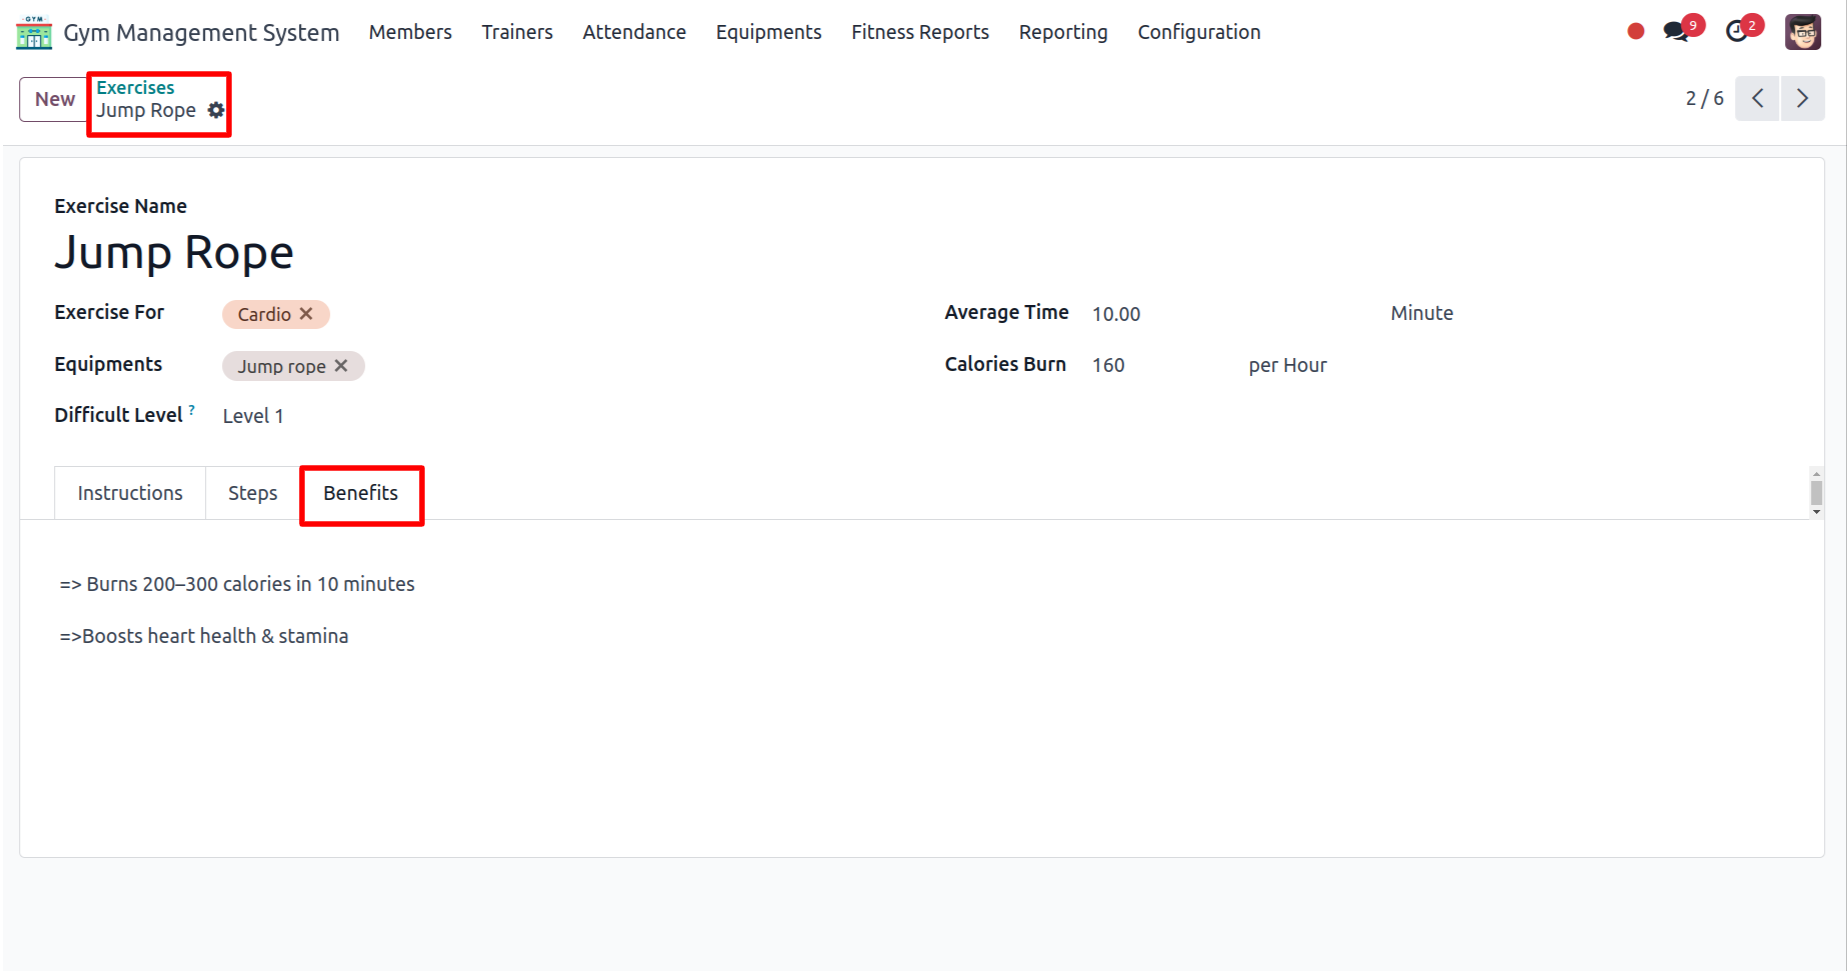Click Gym Management System title
Screen dimensions: 1847x971
point(201,32)
